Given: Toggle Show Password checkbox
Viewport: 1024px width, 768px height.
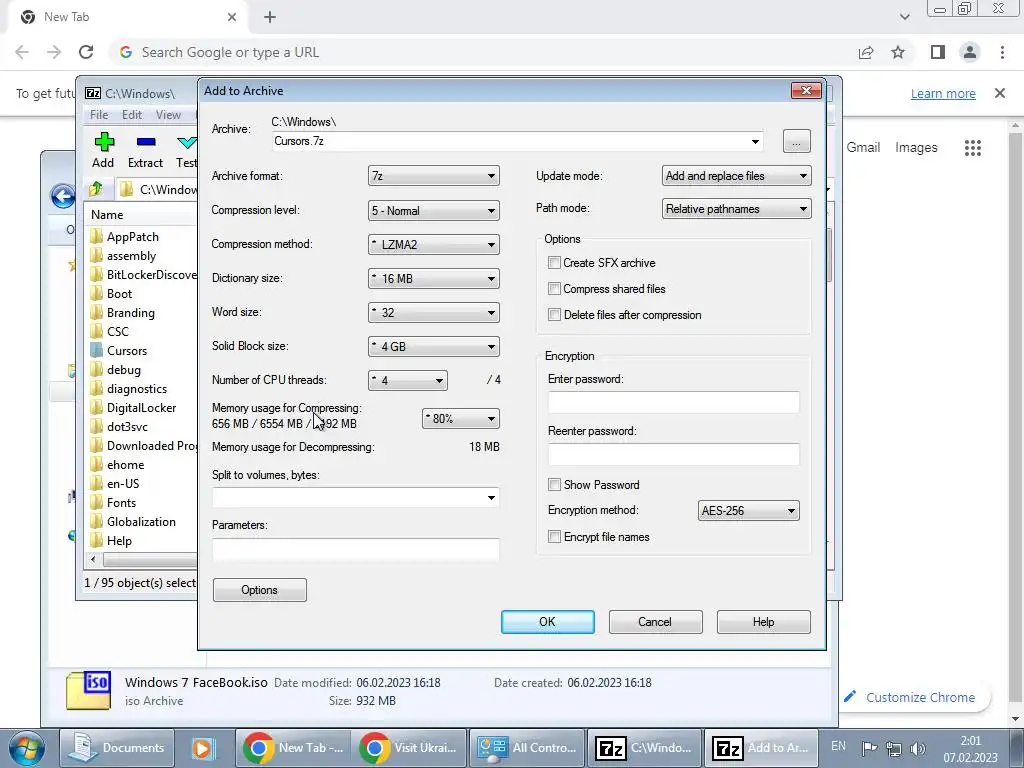Looking at the screenshot, I should [554, 485].
